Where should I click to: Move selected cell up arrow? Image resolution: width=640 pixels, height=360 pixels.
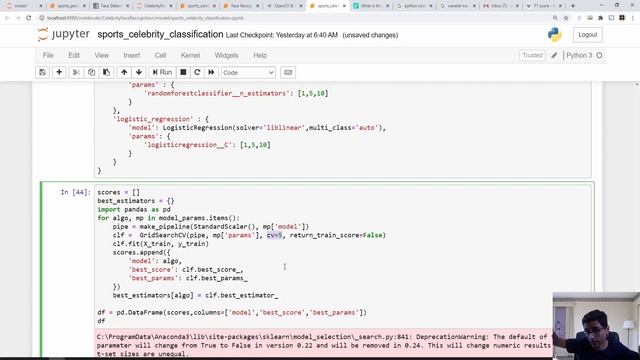[x=124, y=72]
